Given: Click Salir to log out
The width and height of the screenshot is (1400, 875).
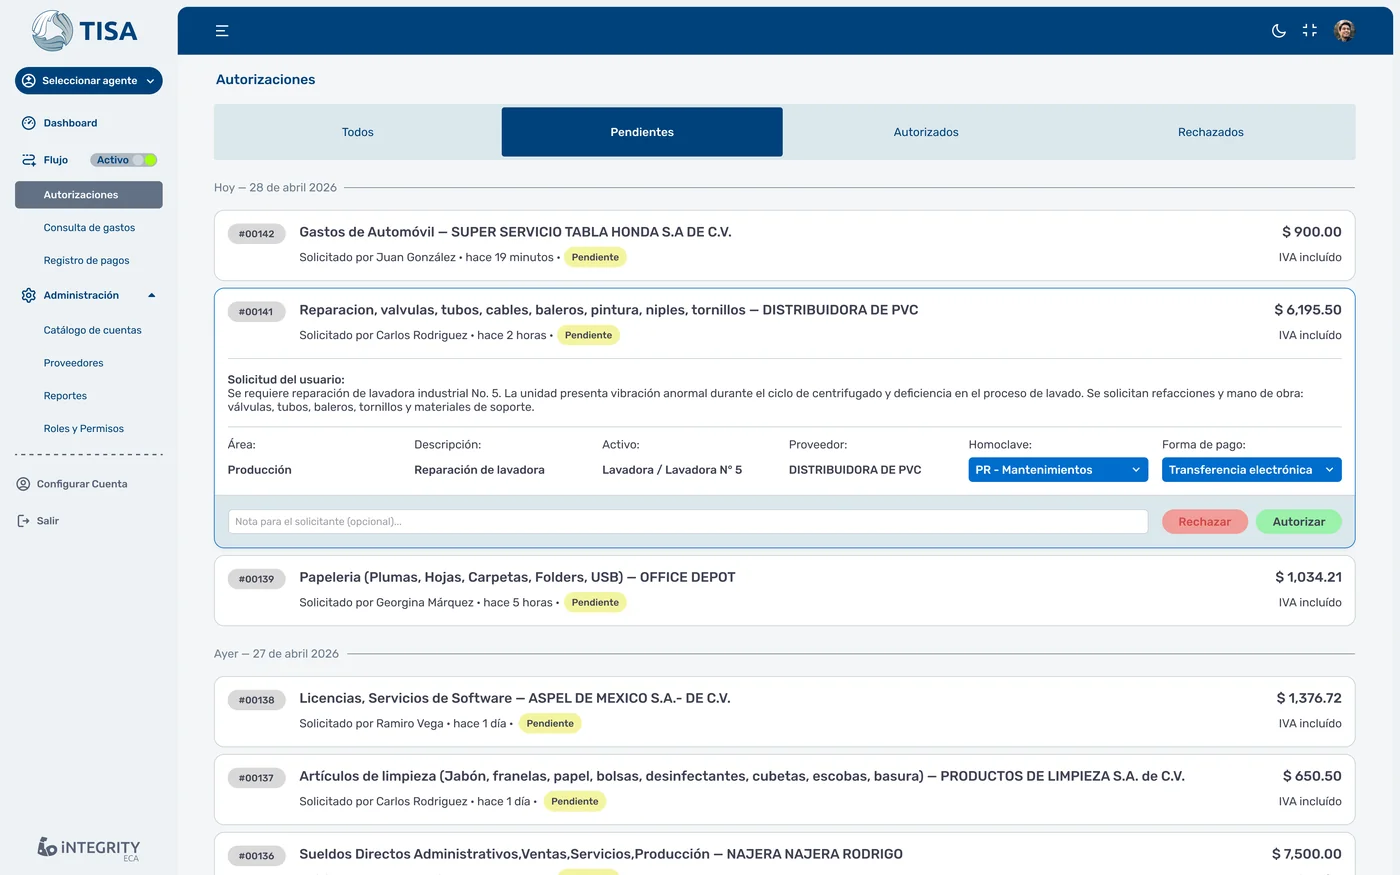Looking at the screenshot, I should click(x=48, y=521).
